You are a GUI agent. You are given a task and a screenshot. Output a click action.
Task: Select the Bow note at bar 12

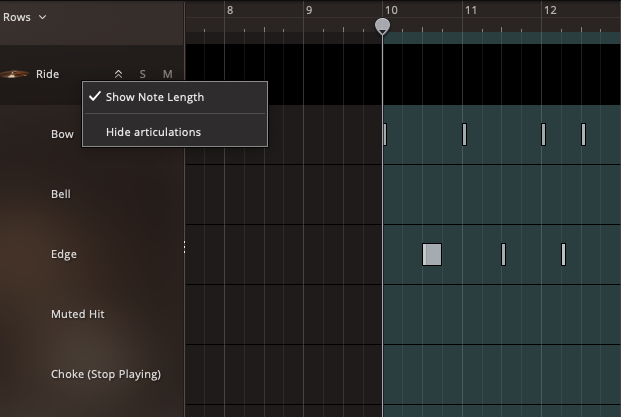[x=543, y=134]
